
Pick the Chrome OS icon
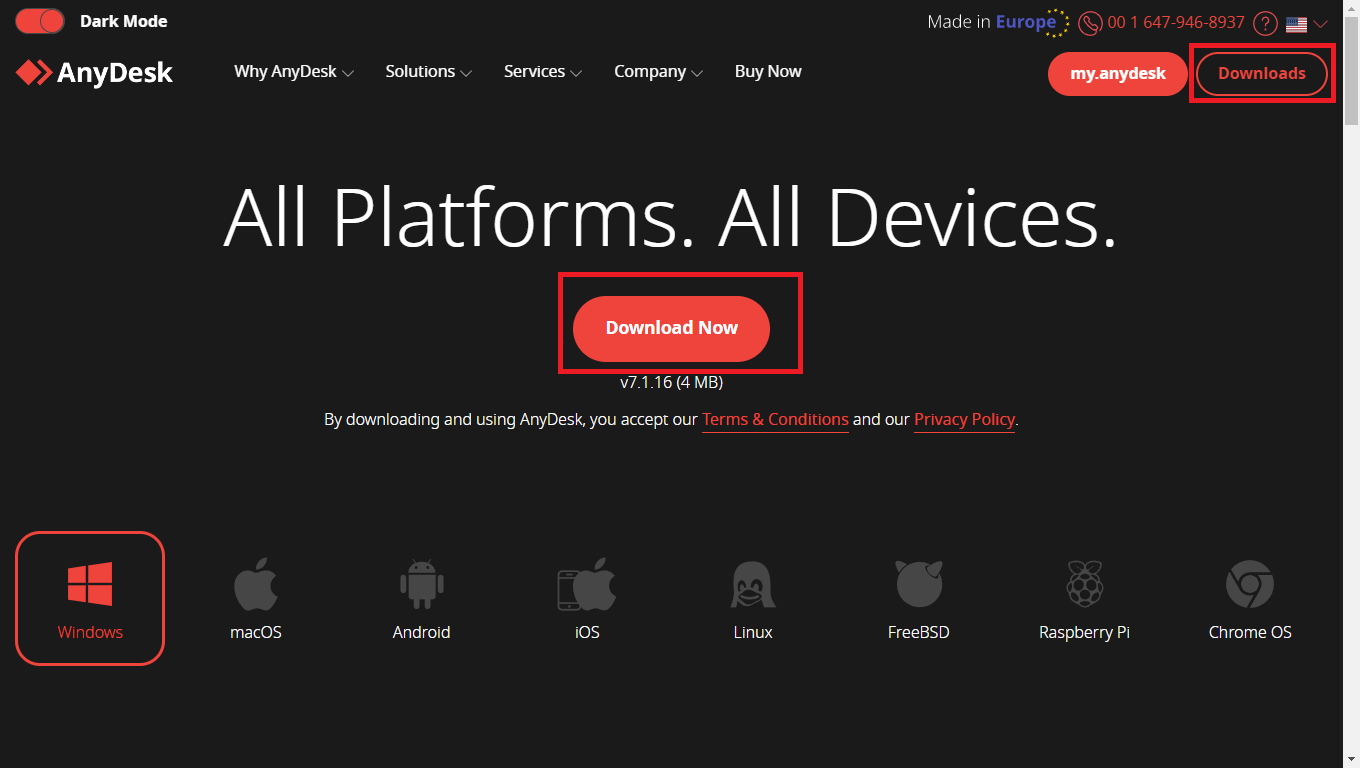(x=1250, y=584)
